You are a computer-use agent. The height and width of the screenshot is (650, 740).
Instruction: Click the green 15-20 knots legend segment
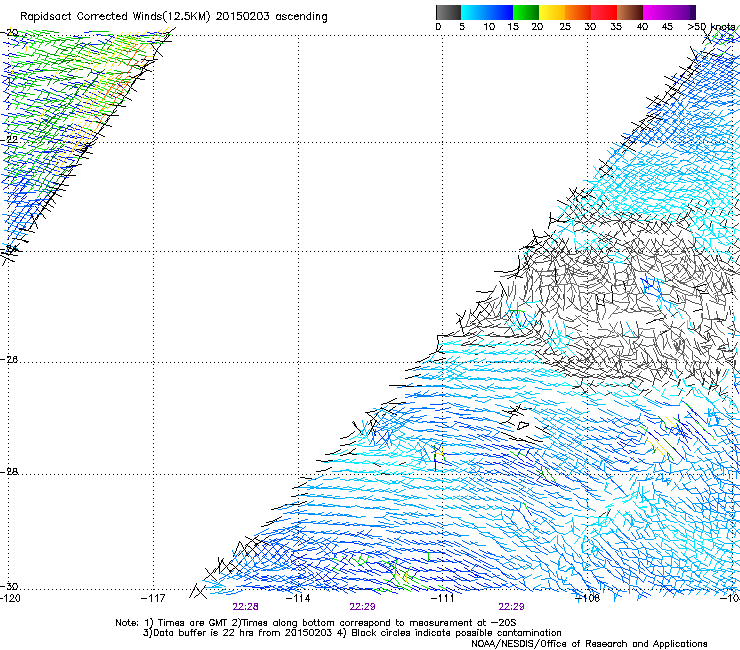point(526,12)
